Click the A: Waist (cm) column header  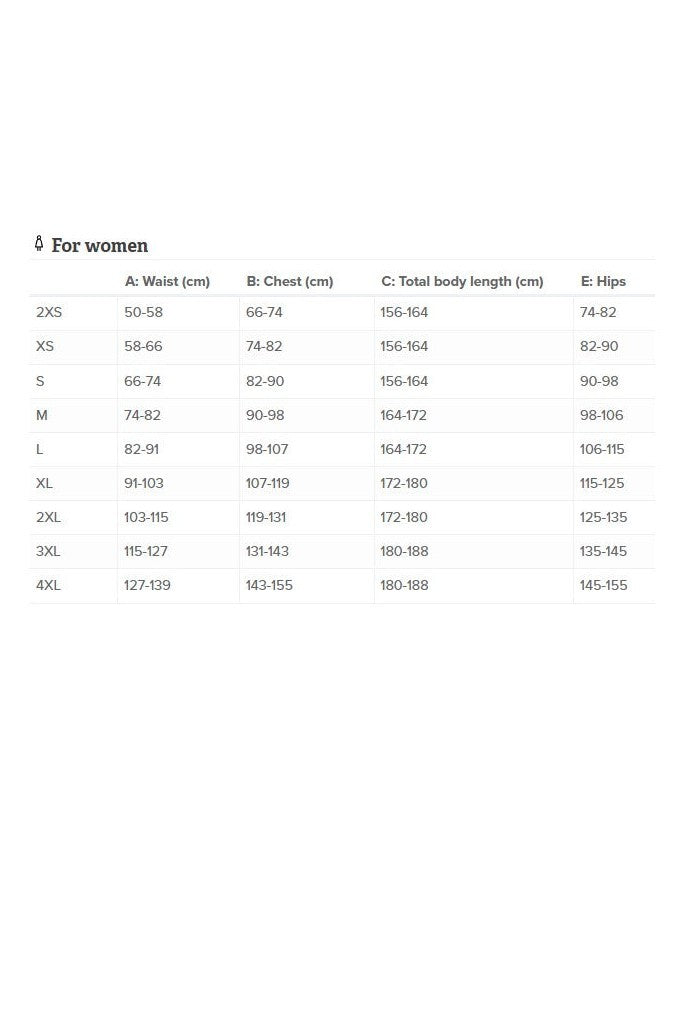pyautogui.click(x=167, y=281)
